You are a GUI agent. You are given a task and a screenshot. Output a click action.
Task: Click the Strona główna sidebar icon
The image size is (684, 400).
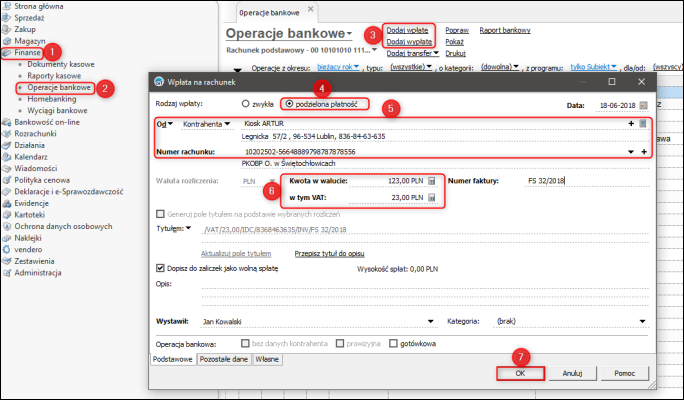[x=7, y=6]
